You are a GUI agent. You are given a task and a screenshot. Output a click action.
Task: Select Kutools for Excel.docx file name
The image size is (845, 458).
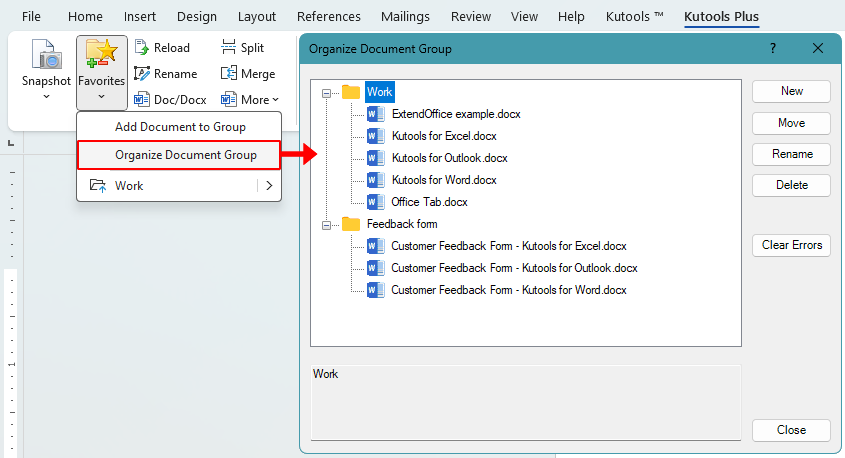(x=444, y=136)
